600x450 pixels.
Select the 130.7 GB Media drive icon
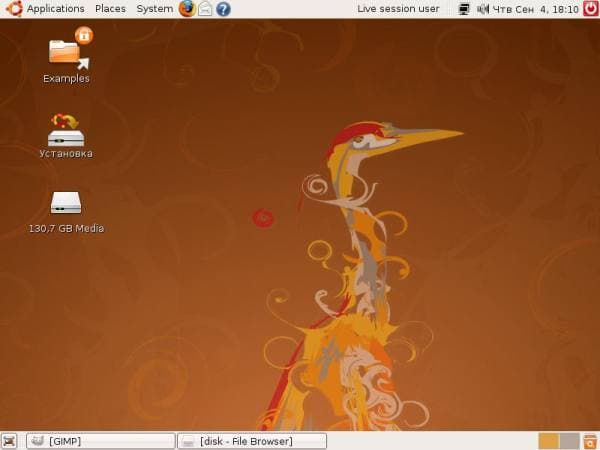tap(66, 202)
